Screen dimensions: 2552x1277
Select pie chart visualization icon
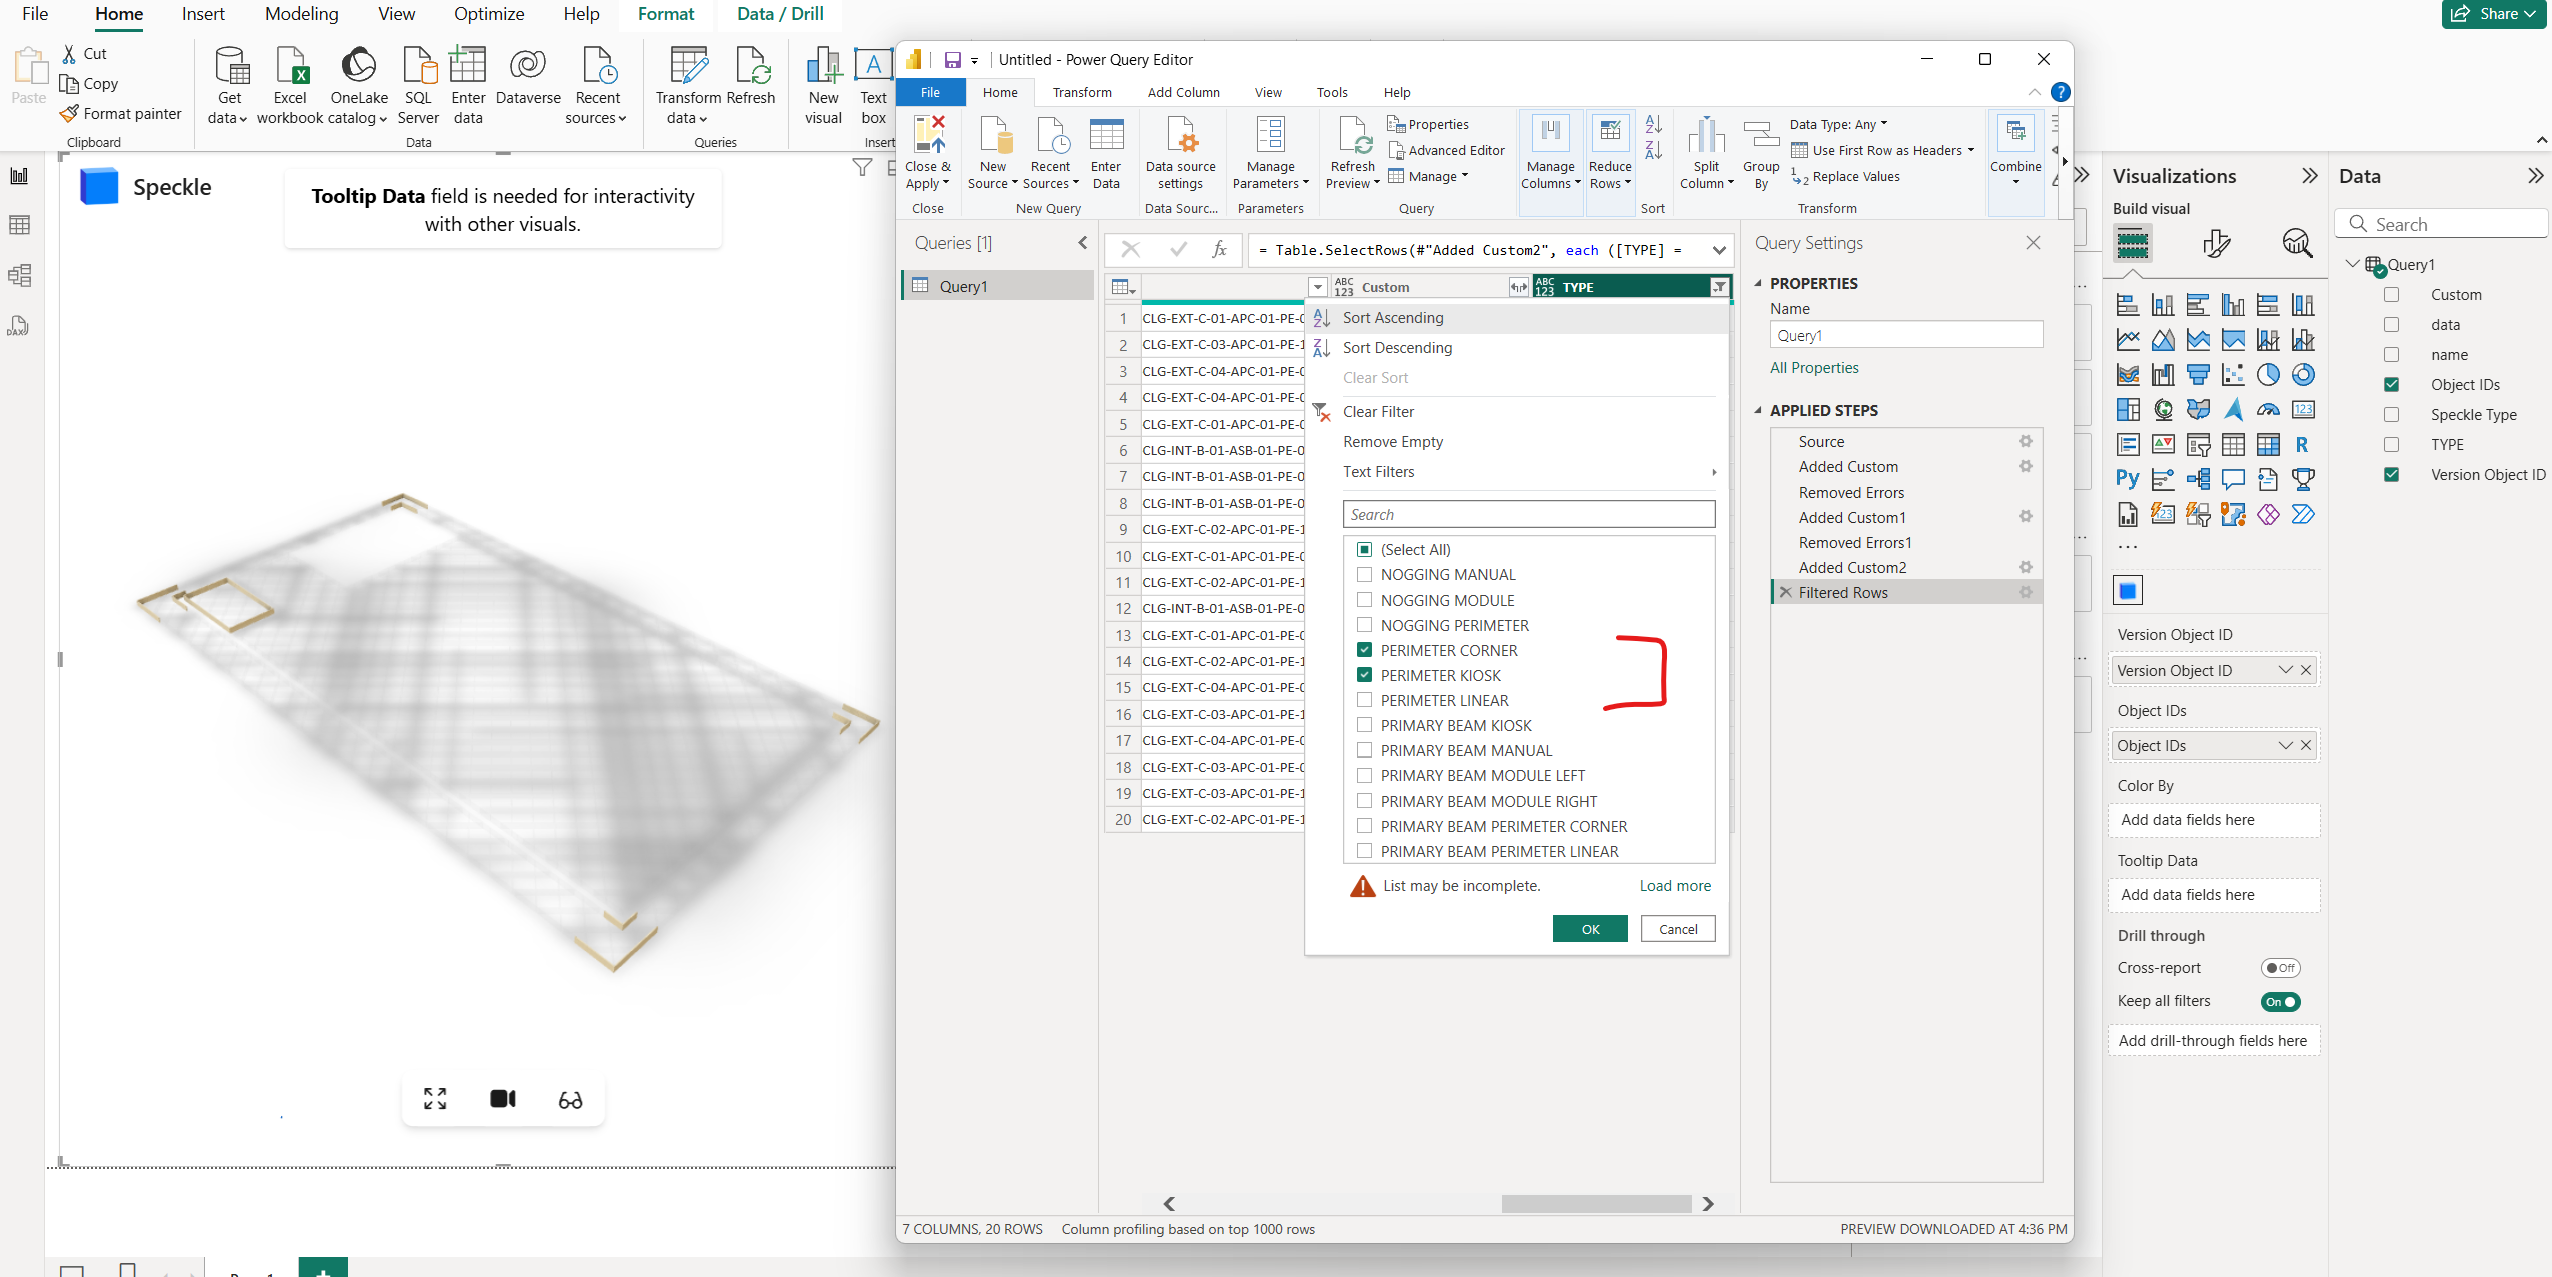tap(2268, 375)
